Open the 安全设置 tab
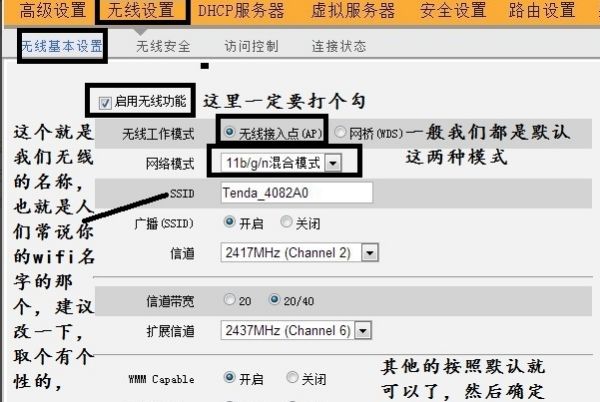Viewport: 600px width, 402px height. pos(453,10)
